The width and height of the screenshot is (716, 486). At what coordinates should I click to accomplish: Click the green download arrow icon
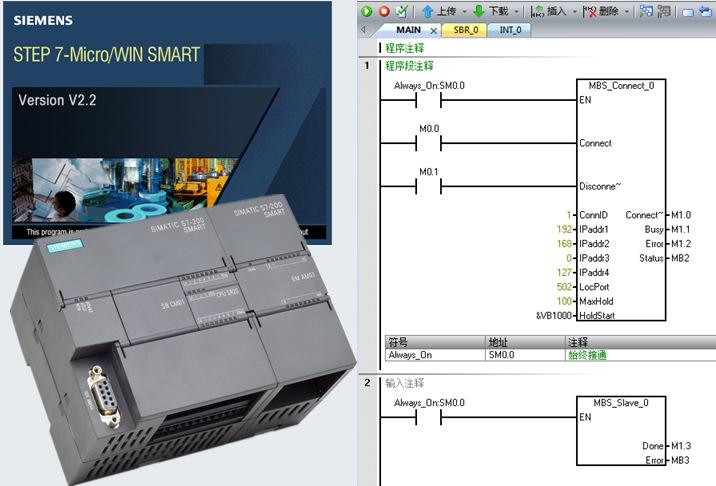(479, 11)
